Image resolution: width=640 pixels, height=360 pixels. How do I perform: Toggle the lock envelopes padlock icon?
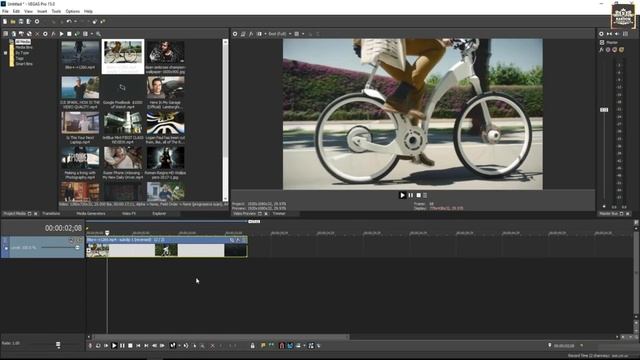tap(252, 346)
